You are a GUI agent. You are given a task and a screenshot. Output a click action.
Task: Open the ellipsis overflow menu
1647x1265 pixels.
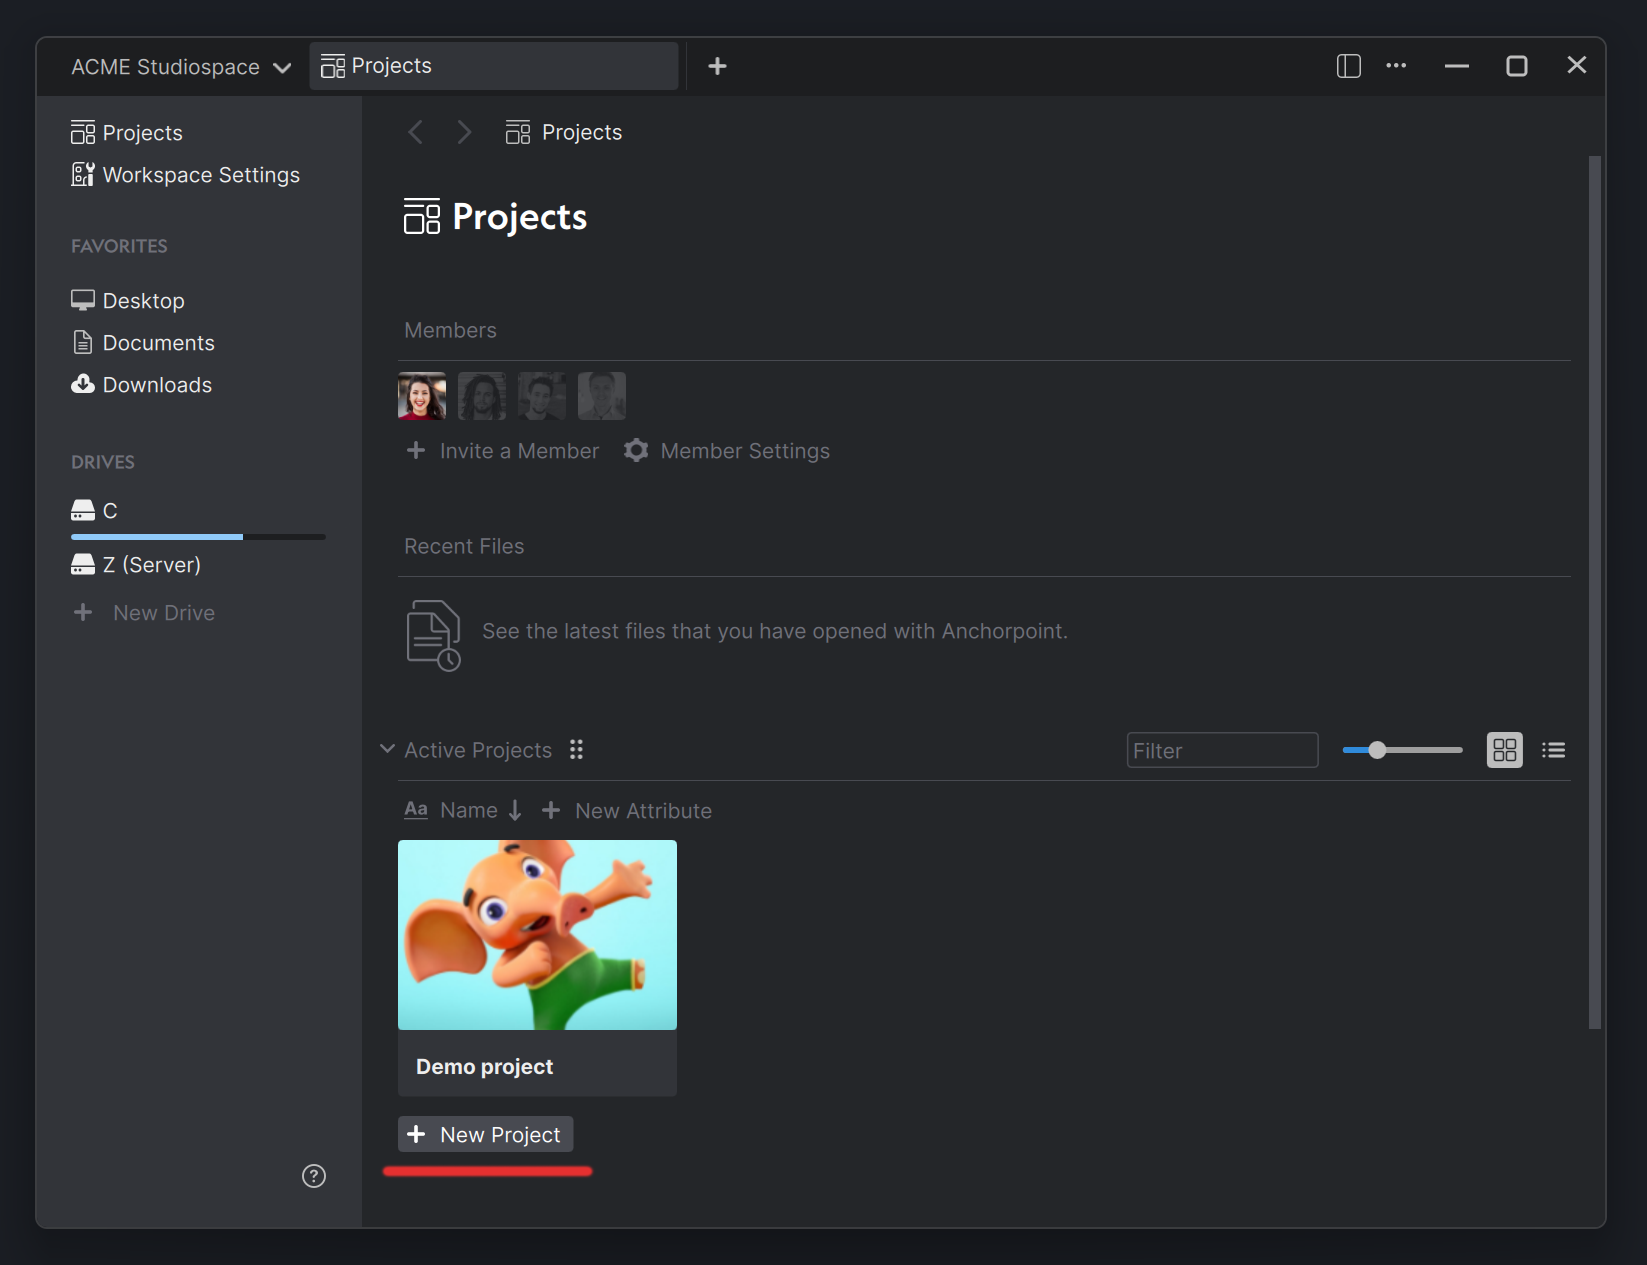[x=1396, y=65]
